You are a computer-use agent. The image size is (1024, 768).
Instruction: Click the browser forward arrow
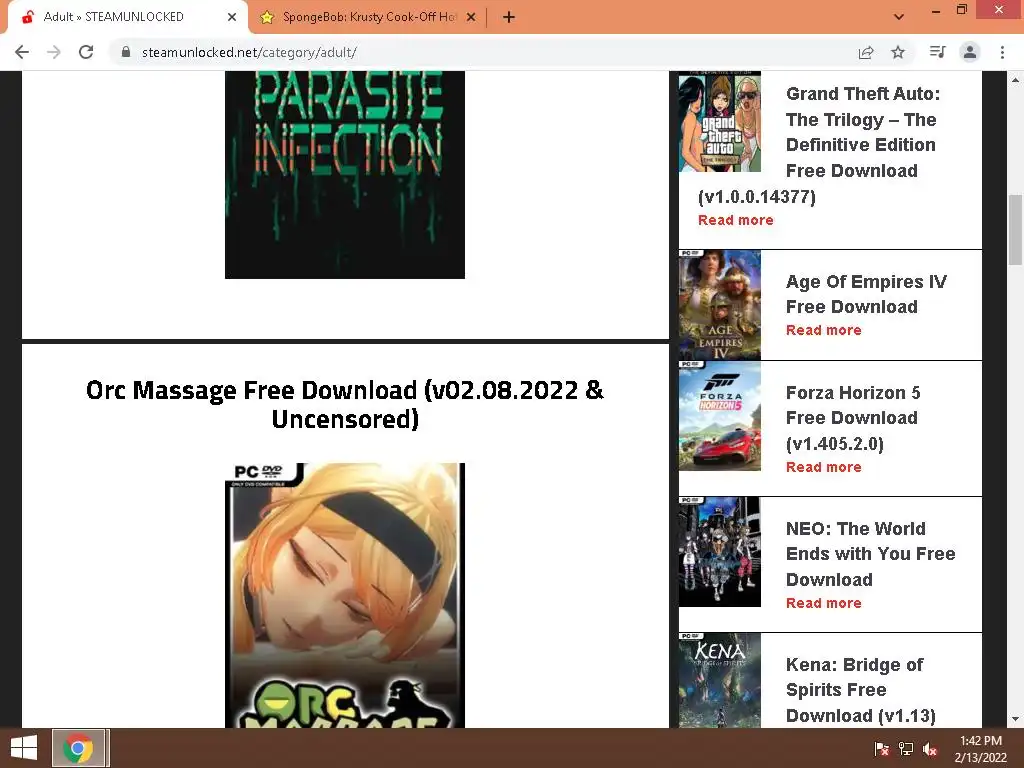coord(54,52)
